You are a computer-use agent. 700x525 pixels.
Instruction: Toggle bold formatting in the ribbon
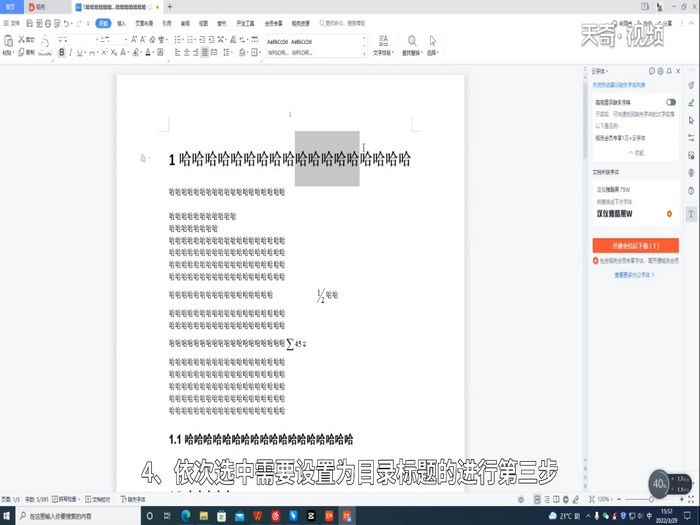click(x=62, y=52)
